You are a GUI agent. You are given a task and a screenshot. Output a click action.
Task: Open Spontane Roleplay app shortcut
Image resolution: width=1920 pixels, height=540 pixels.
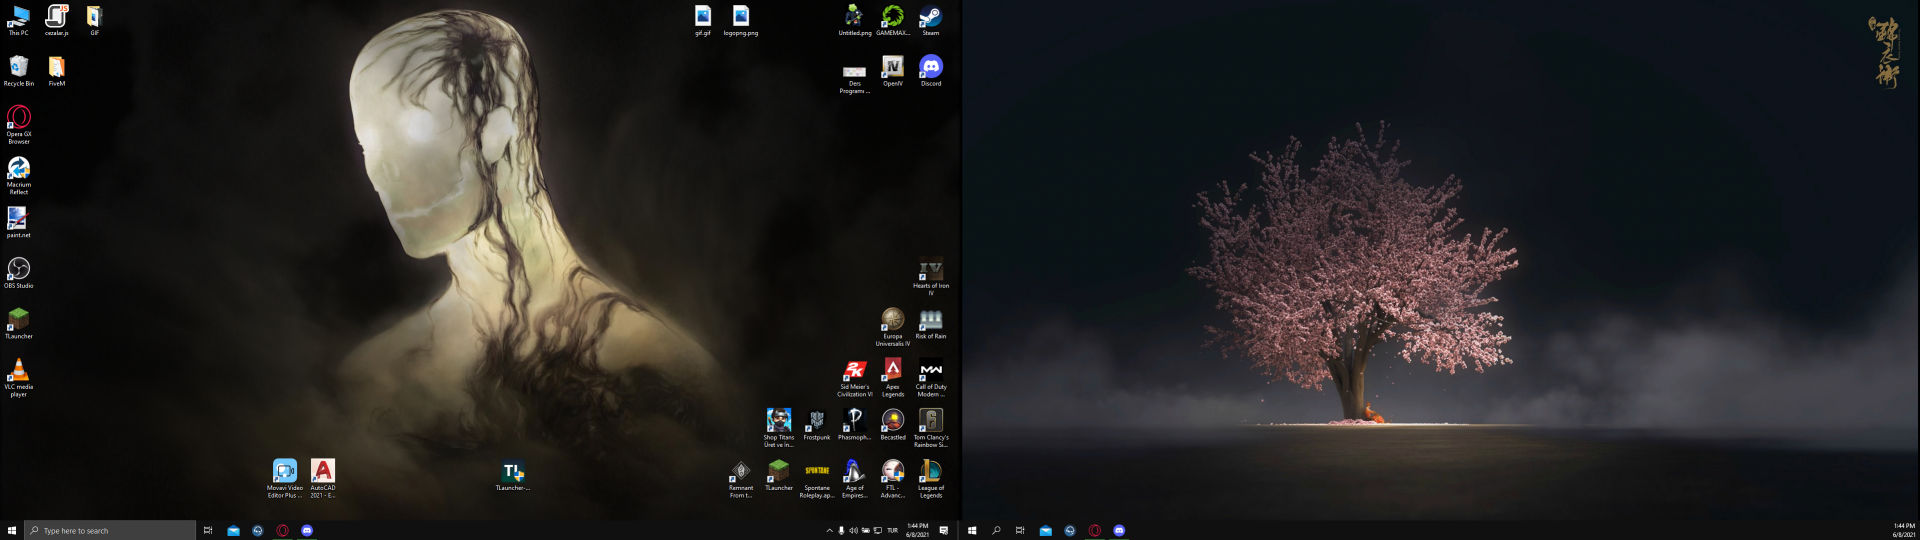coord(817,478)
